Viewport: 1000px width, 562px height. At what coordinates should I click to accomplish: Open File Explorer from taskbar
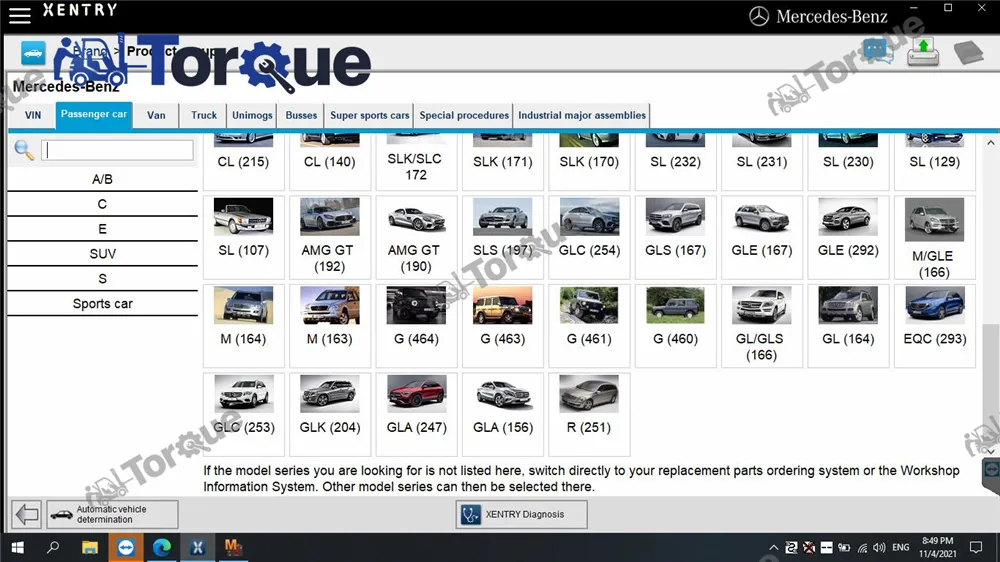[89, 547]
